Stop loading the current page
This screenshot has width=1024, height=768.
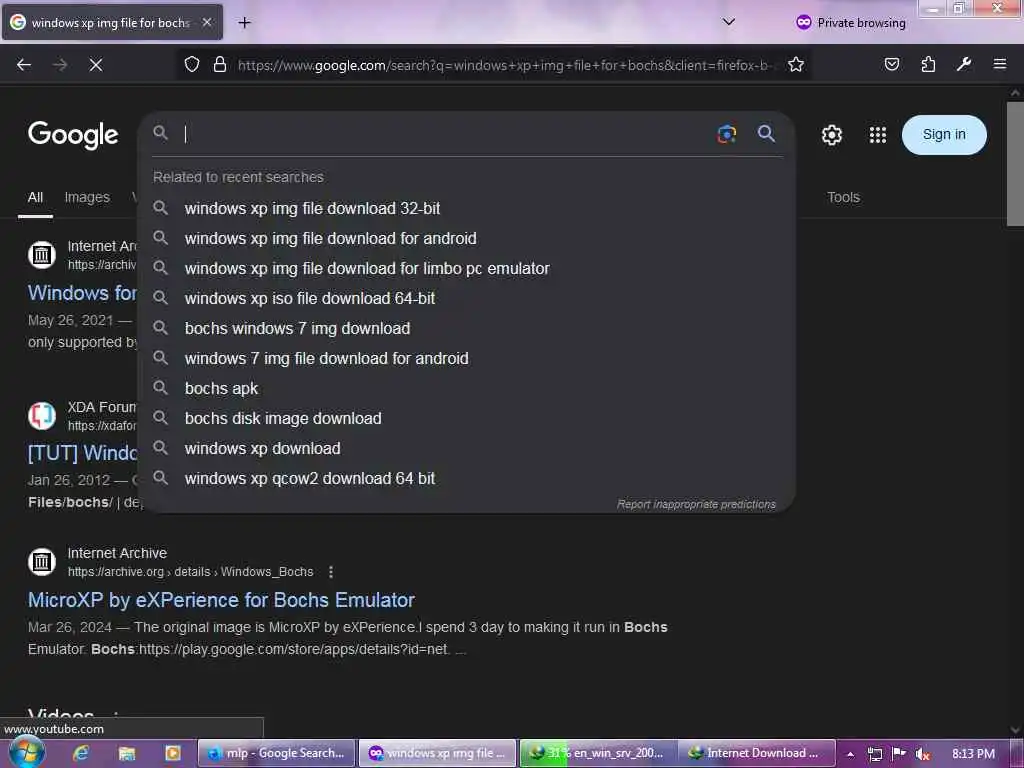pos(95,65)
